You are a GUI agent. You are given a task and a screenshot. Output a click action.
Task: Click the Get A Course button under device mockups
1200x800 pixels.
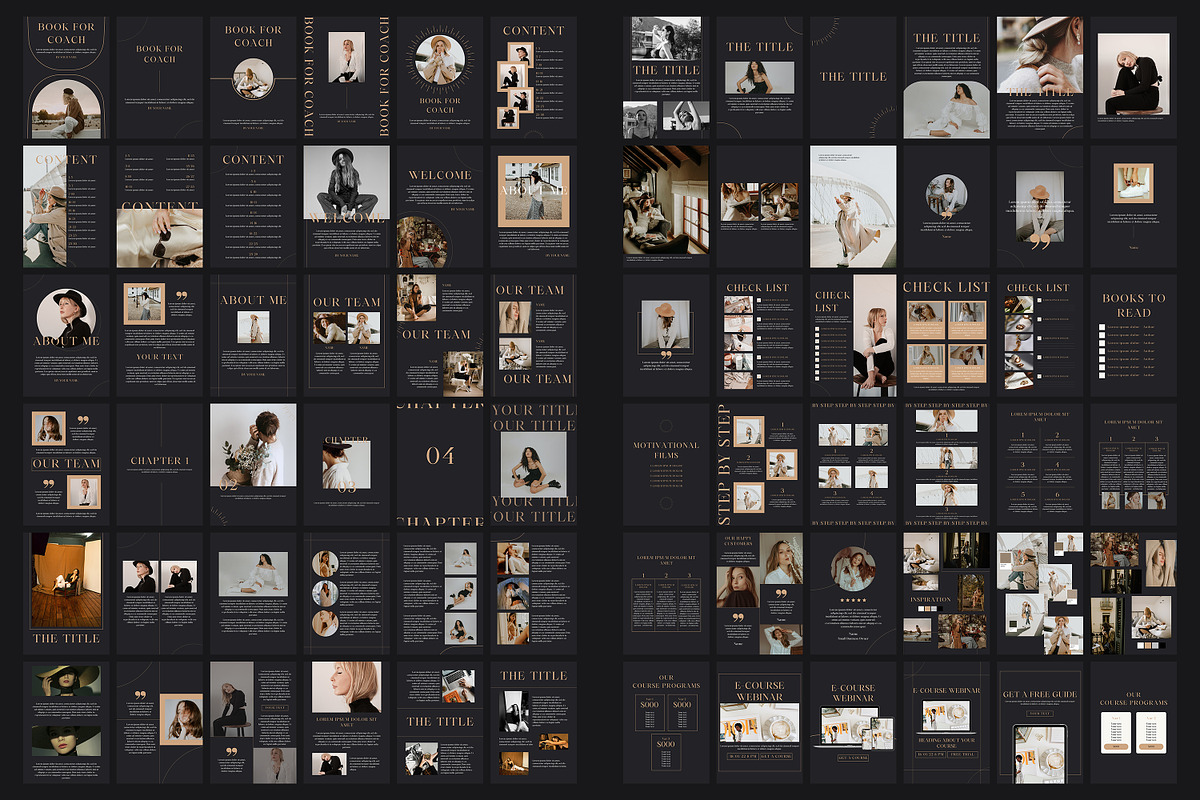tap(852, 758)
